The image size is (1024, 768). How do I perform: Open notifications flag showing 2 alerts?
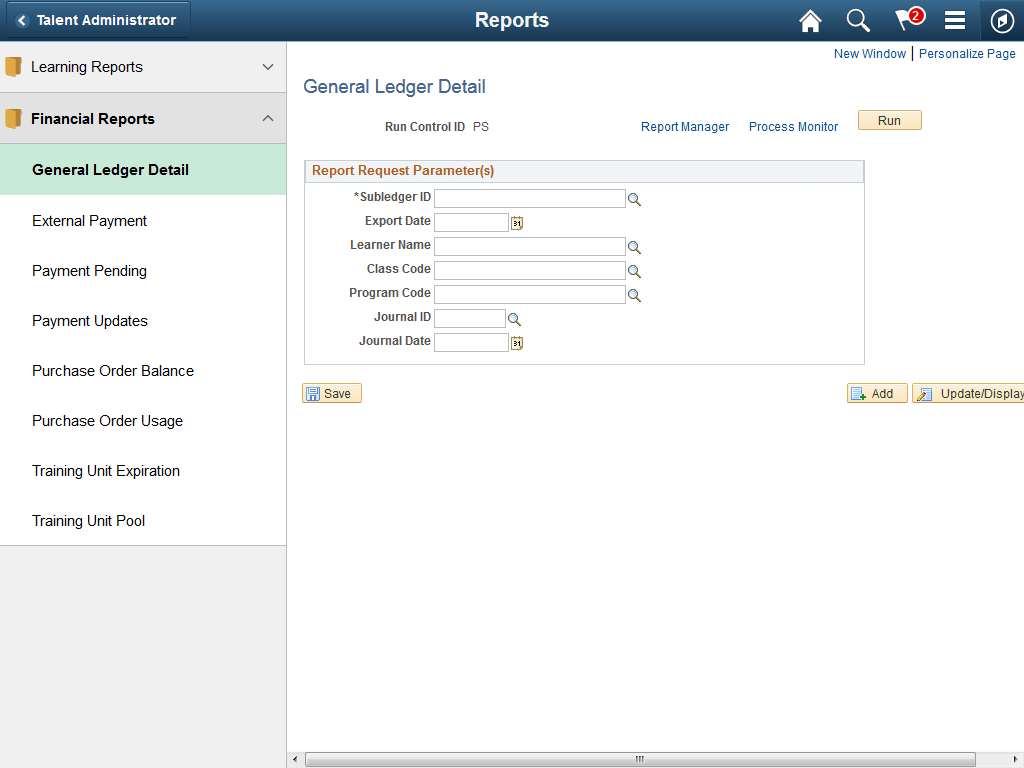tap(905, 20)
